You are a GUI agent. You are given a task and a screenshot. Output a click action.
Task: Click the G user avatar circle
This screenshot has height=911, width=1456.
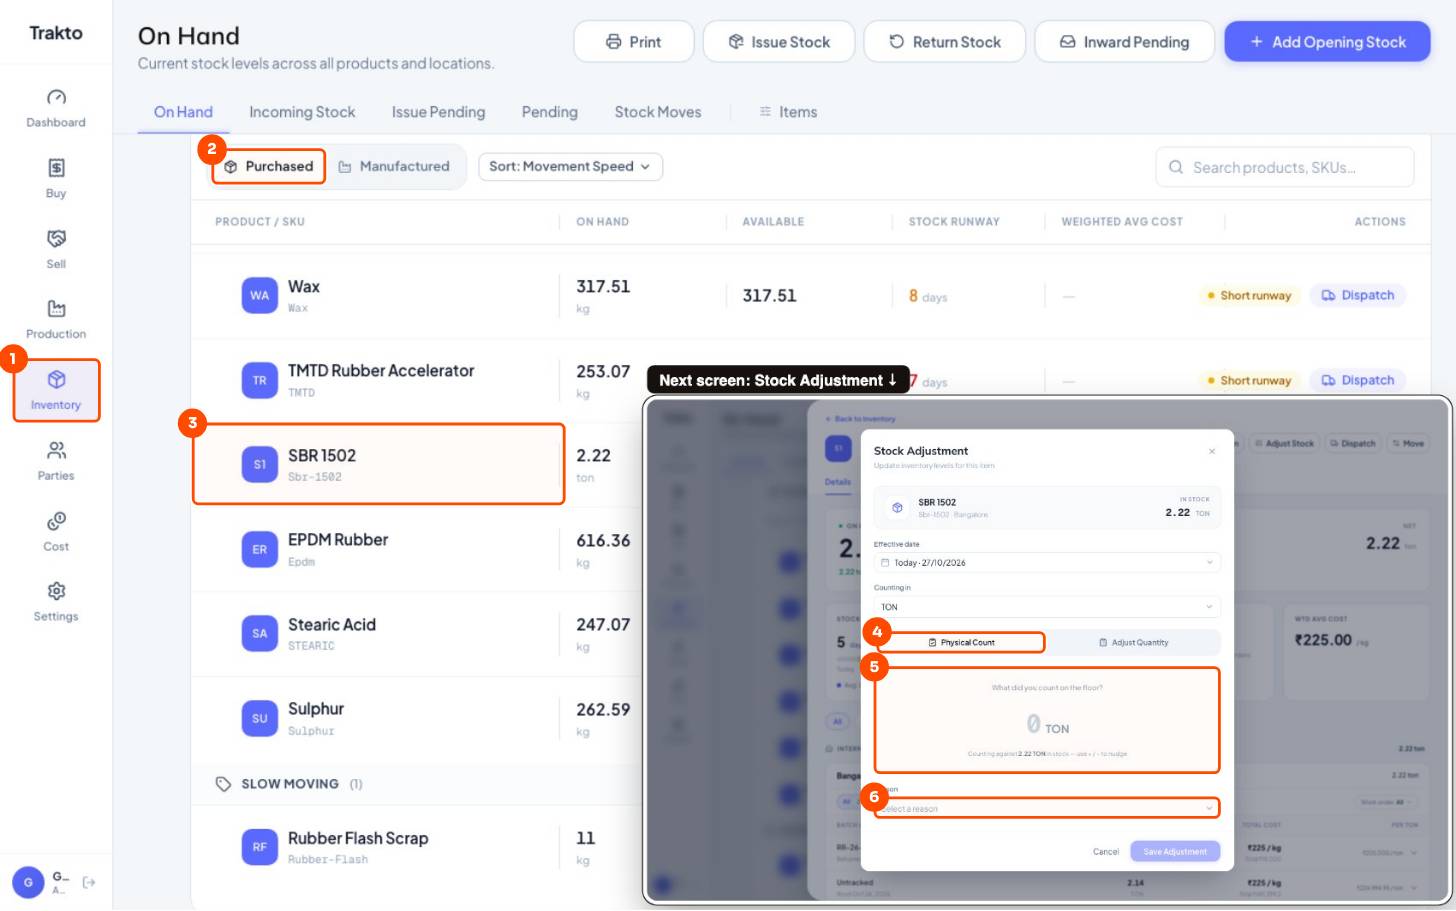(28, 882)
